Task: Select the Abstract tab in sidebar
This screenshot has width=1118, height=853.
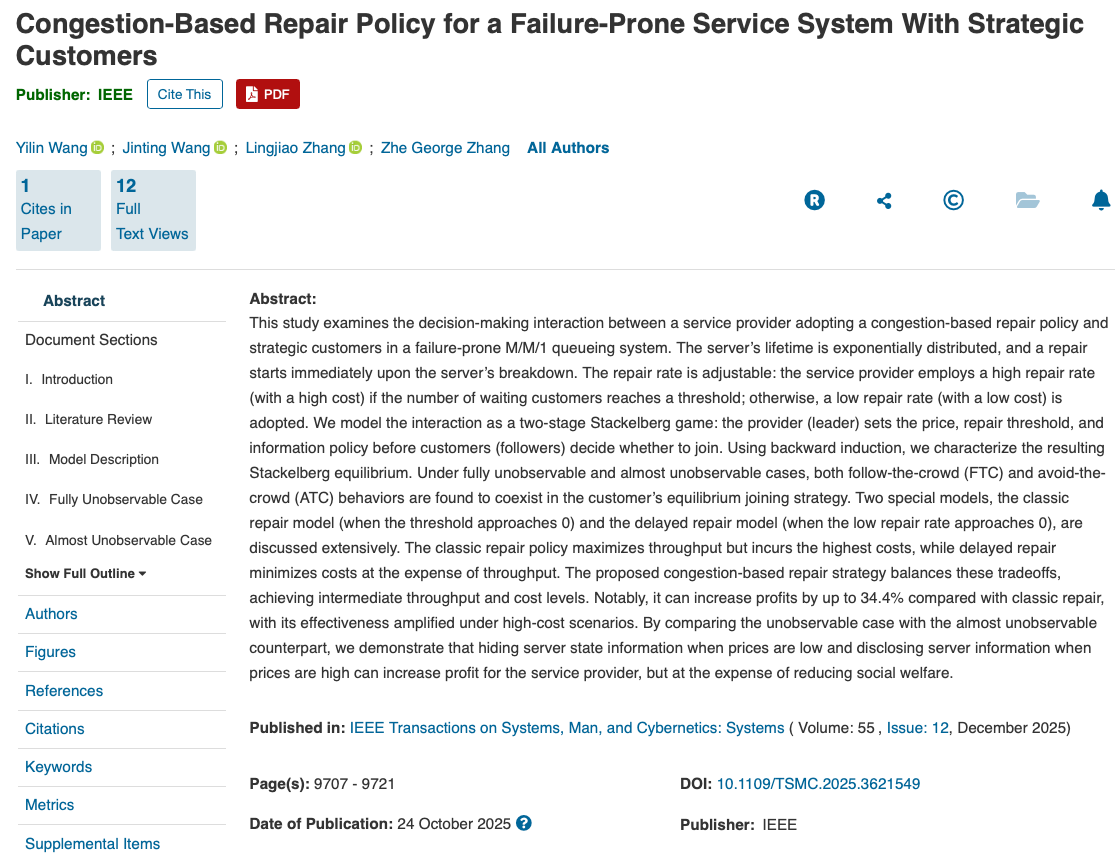Action: 74,301
